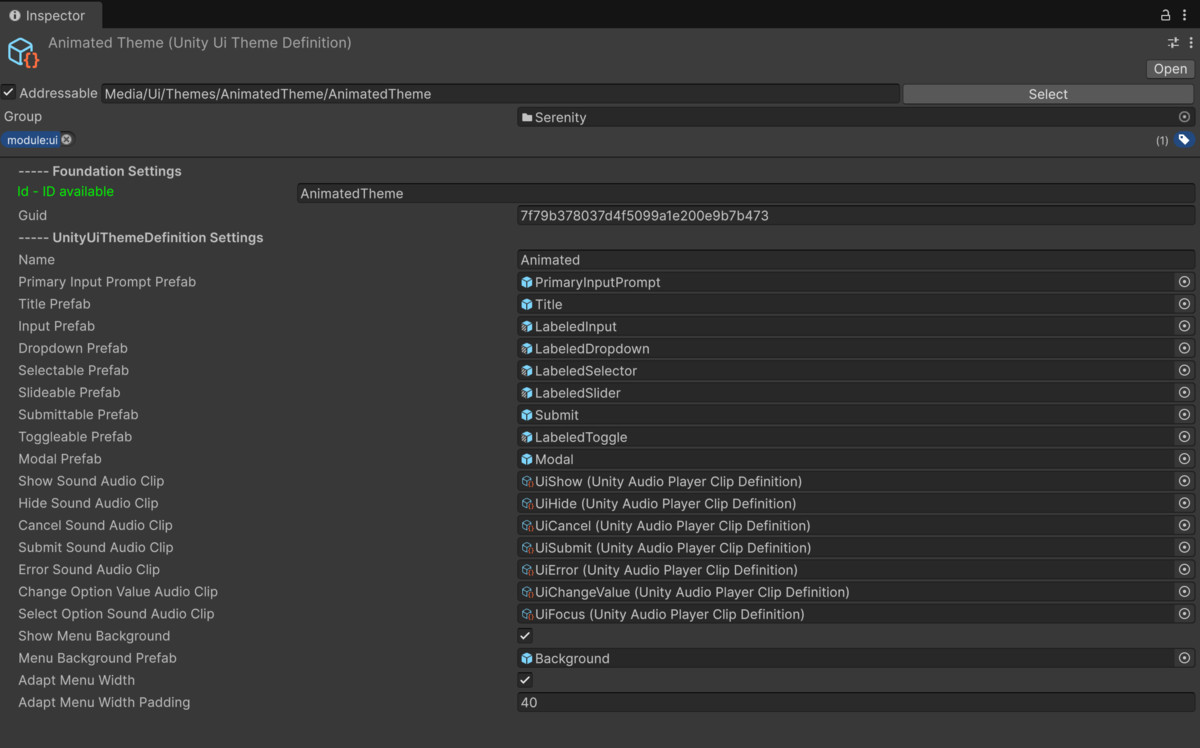Open object picker for UiCancel clip
The image size is (1200, 748).
click(1185, 525)
